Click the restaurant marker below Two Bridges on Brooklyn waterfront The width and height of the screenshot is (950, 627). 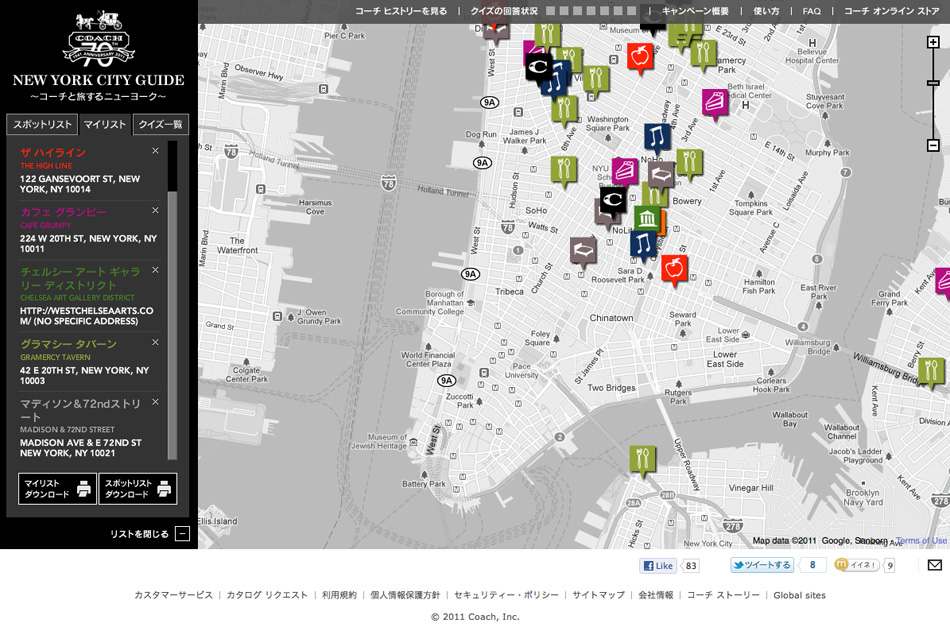pyautogui.click(x=642, y=461)
